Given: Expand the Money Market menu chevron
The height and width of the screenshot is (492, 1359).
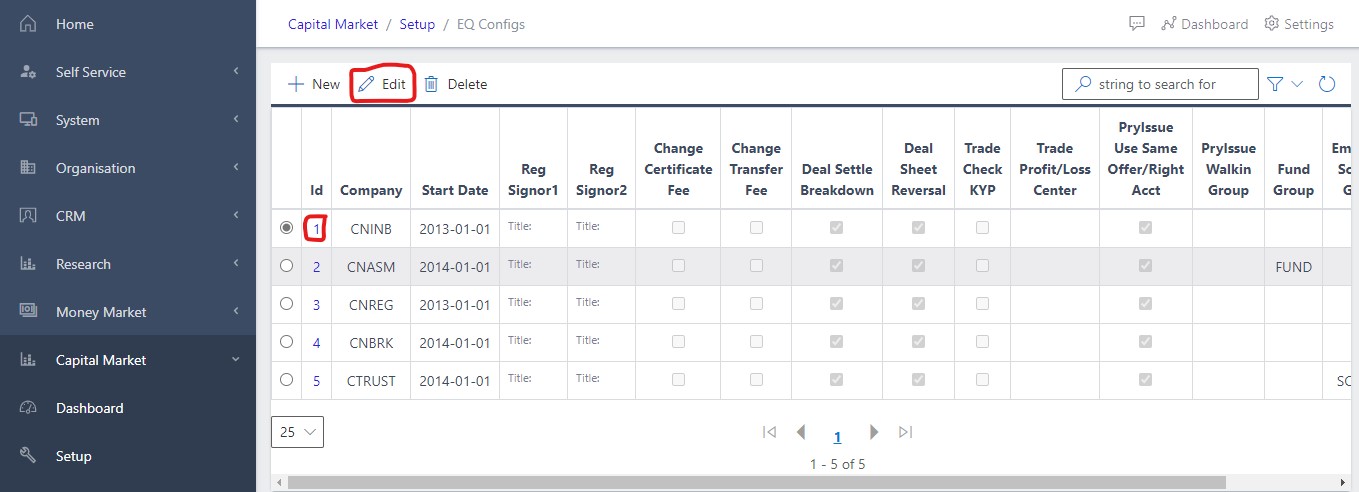Looking at the screenshot, I should 236,312.
